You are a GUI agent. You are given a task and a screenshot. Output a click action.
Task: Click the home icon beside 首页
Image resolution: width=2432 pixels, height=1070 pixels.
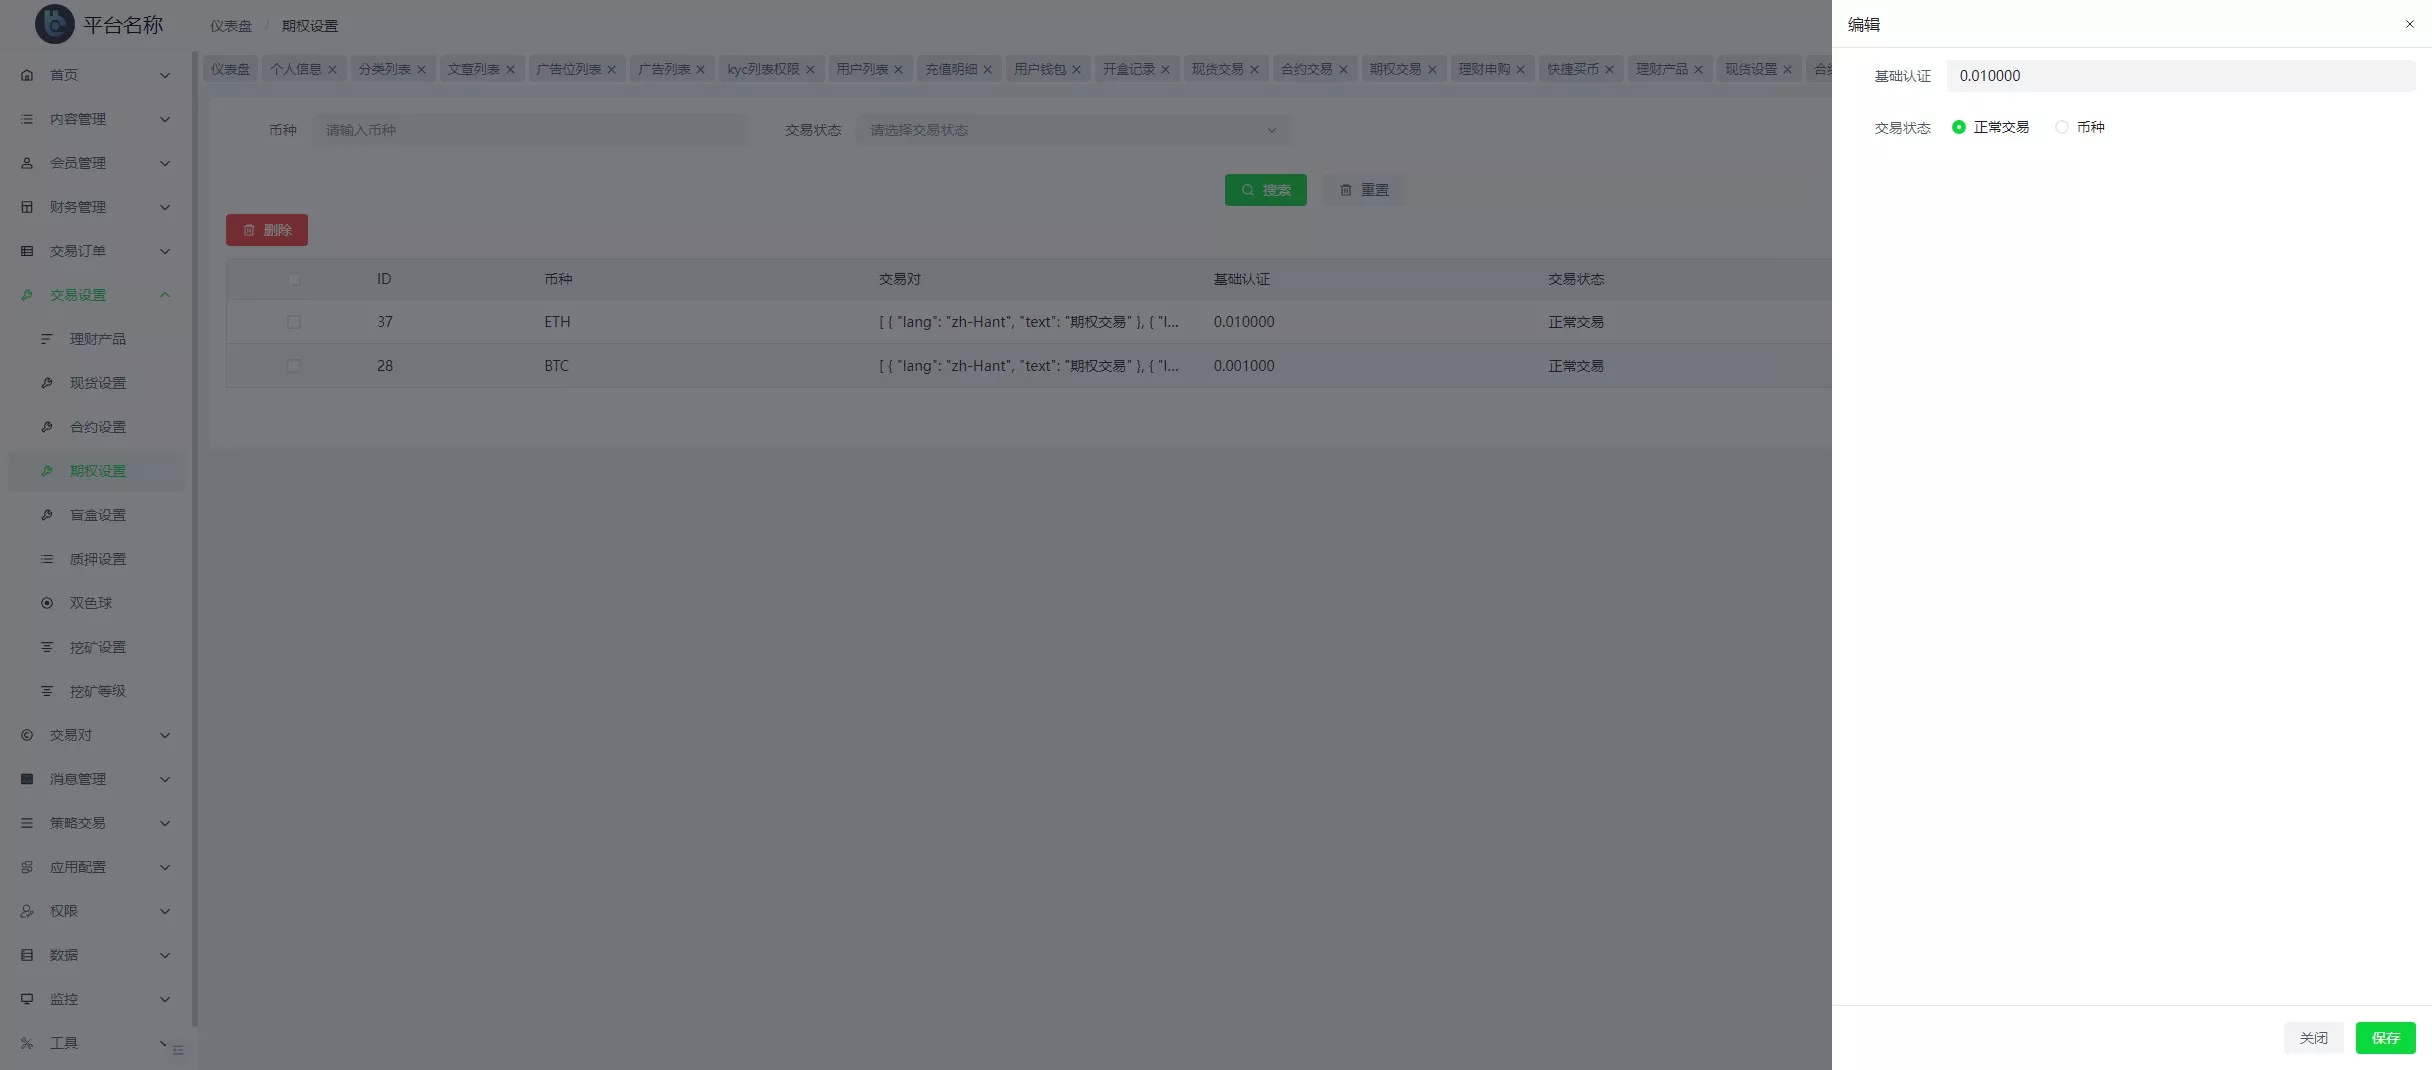(x=27, y=75)
